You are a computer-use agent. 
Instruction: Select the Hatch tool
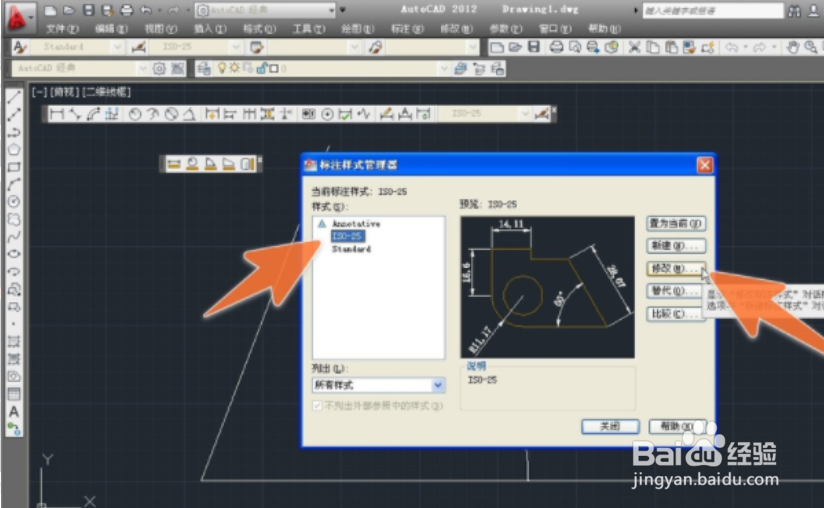[14, 342]
